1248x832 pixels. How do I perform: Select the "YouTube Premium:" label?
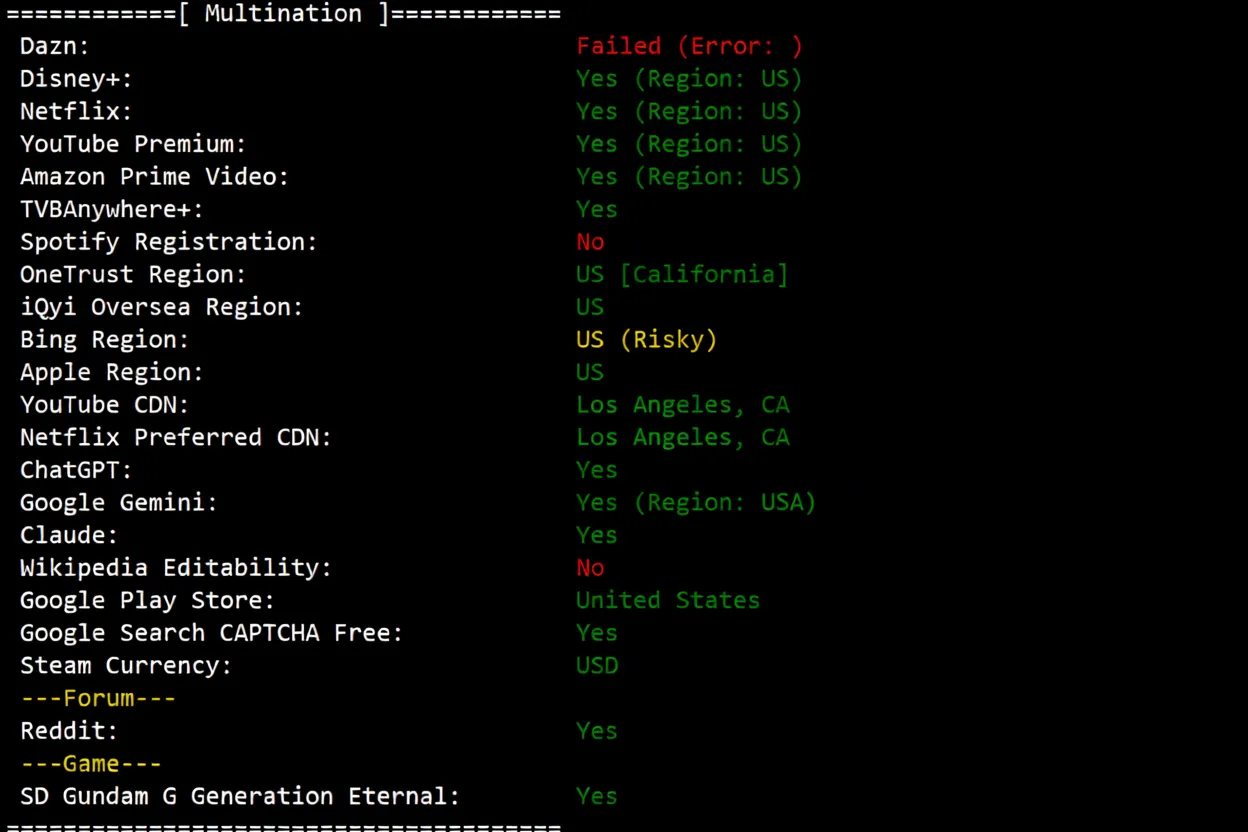[133, 144]
